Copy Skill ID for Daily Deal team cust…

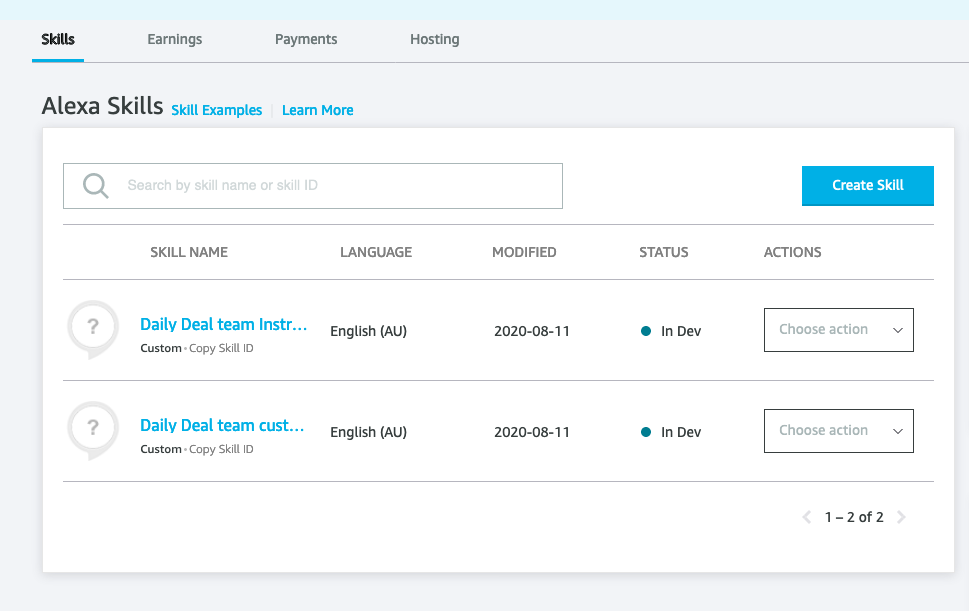221,449
